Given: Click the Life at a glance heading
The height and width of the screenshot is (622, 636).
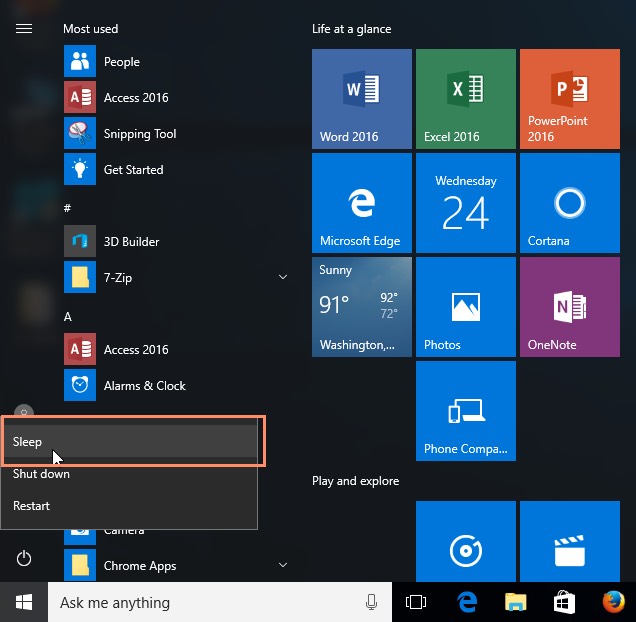Looking at the screenshot, I should click(352, 29).
